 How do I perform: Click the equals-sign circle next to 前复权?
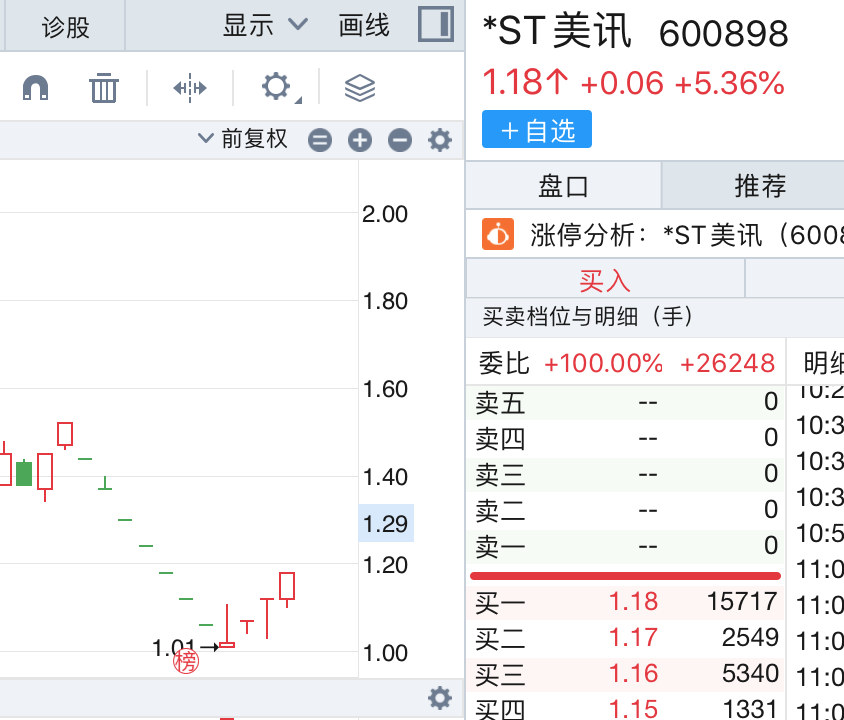[x=320, y=140]
